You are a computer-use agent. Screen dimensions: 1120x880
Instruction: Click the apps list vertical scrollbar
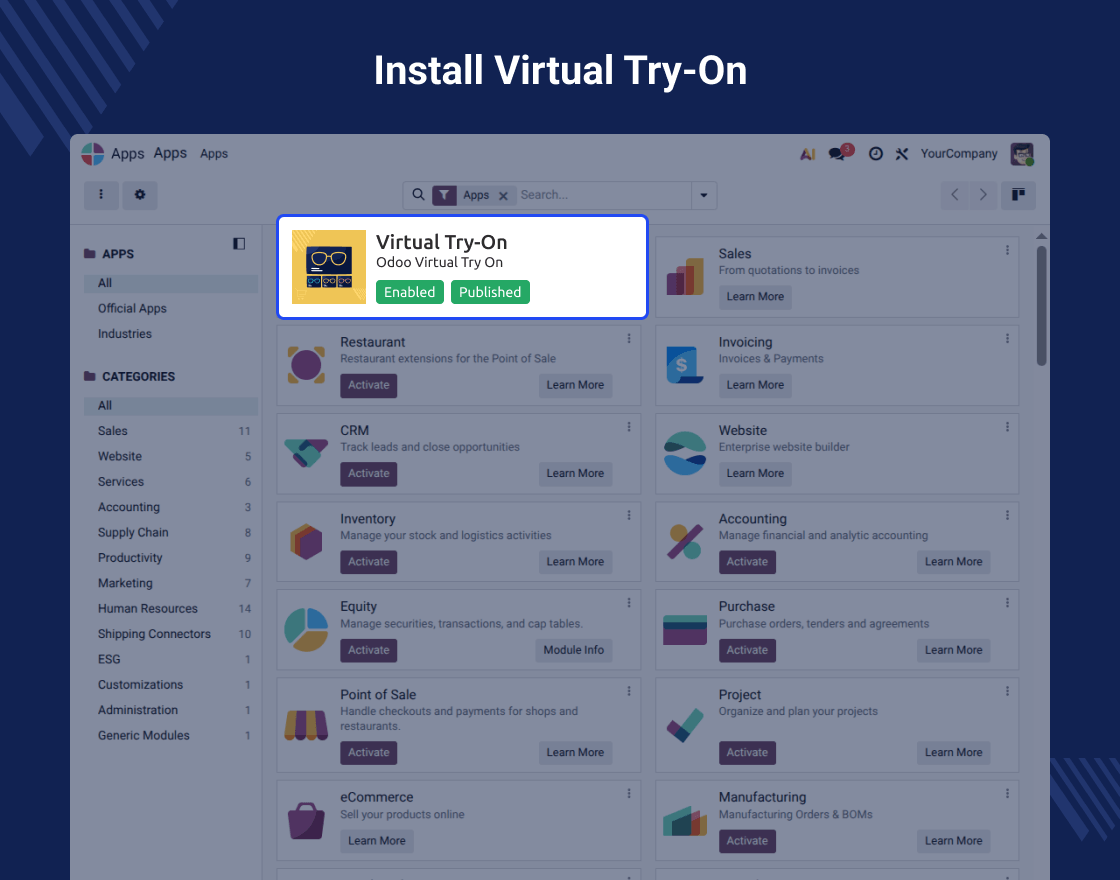click(1041, 306)
